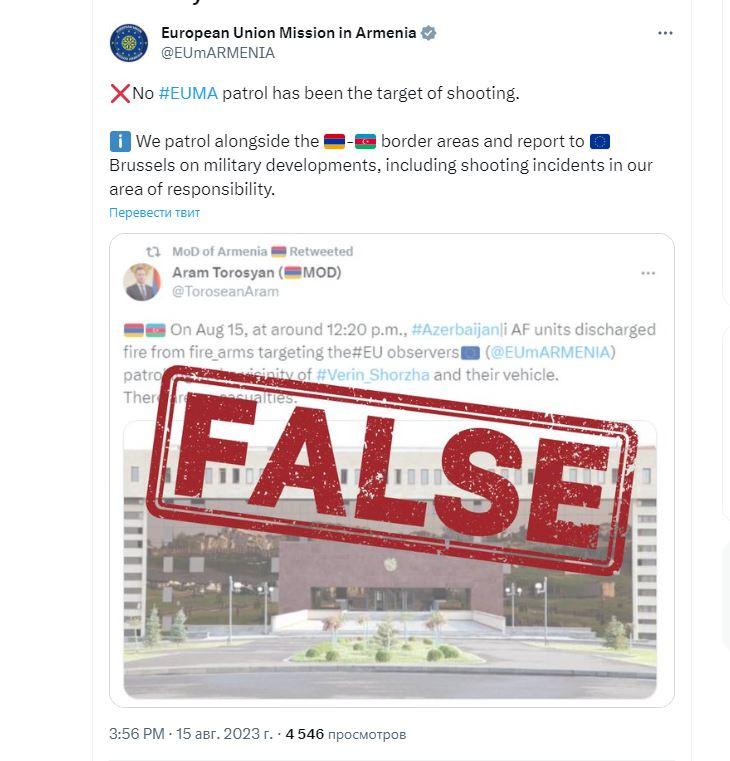Click the Aram Torosyan (MOD) display name

point(256,273)
